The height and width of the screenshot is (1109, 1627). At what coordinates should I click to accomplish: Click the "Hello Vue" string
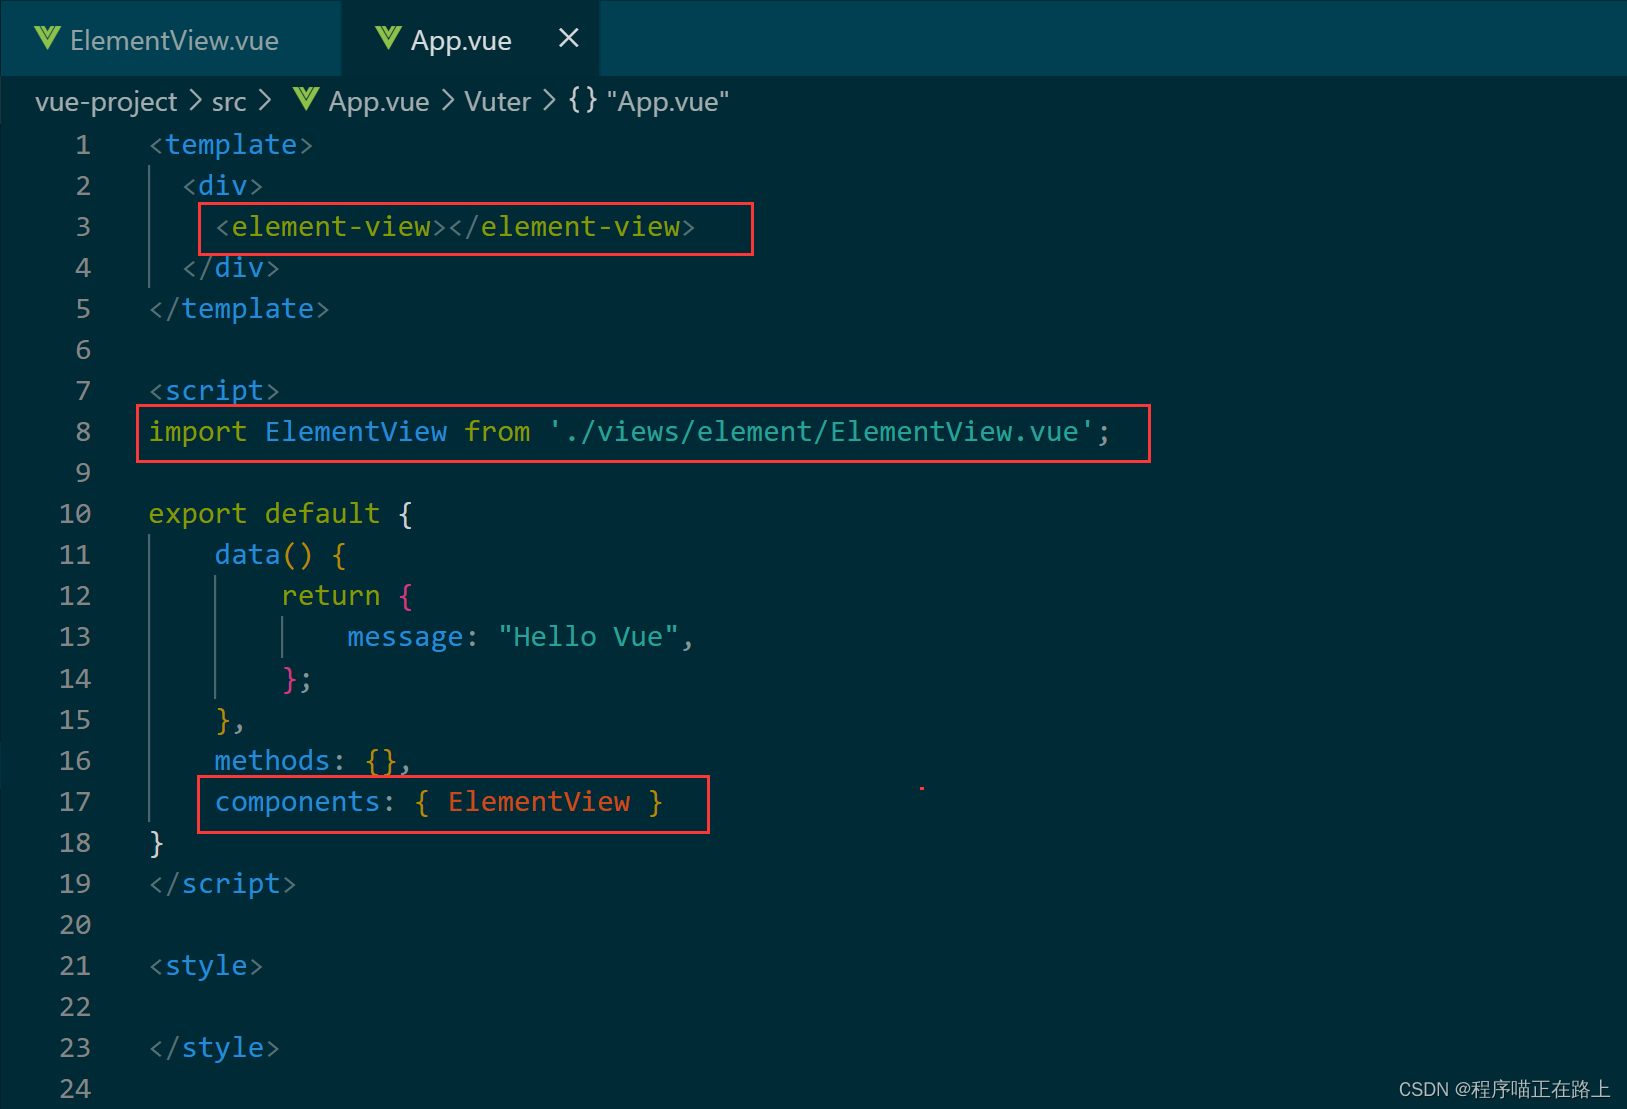click(x=588, y=637)
